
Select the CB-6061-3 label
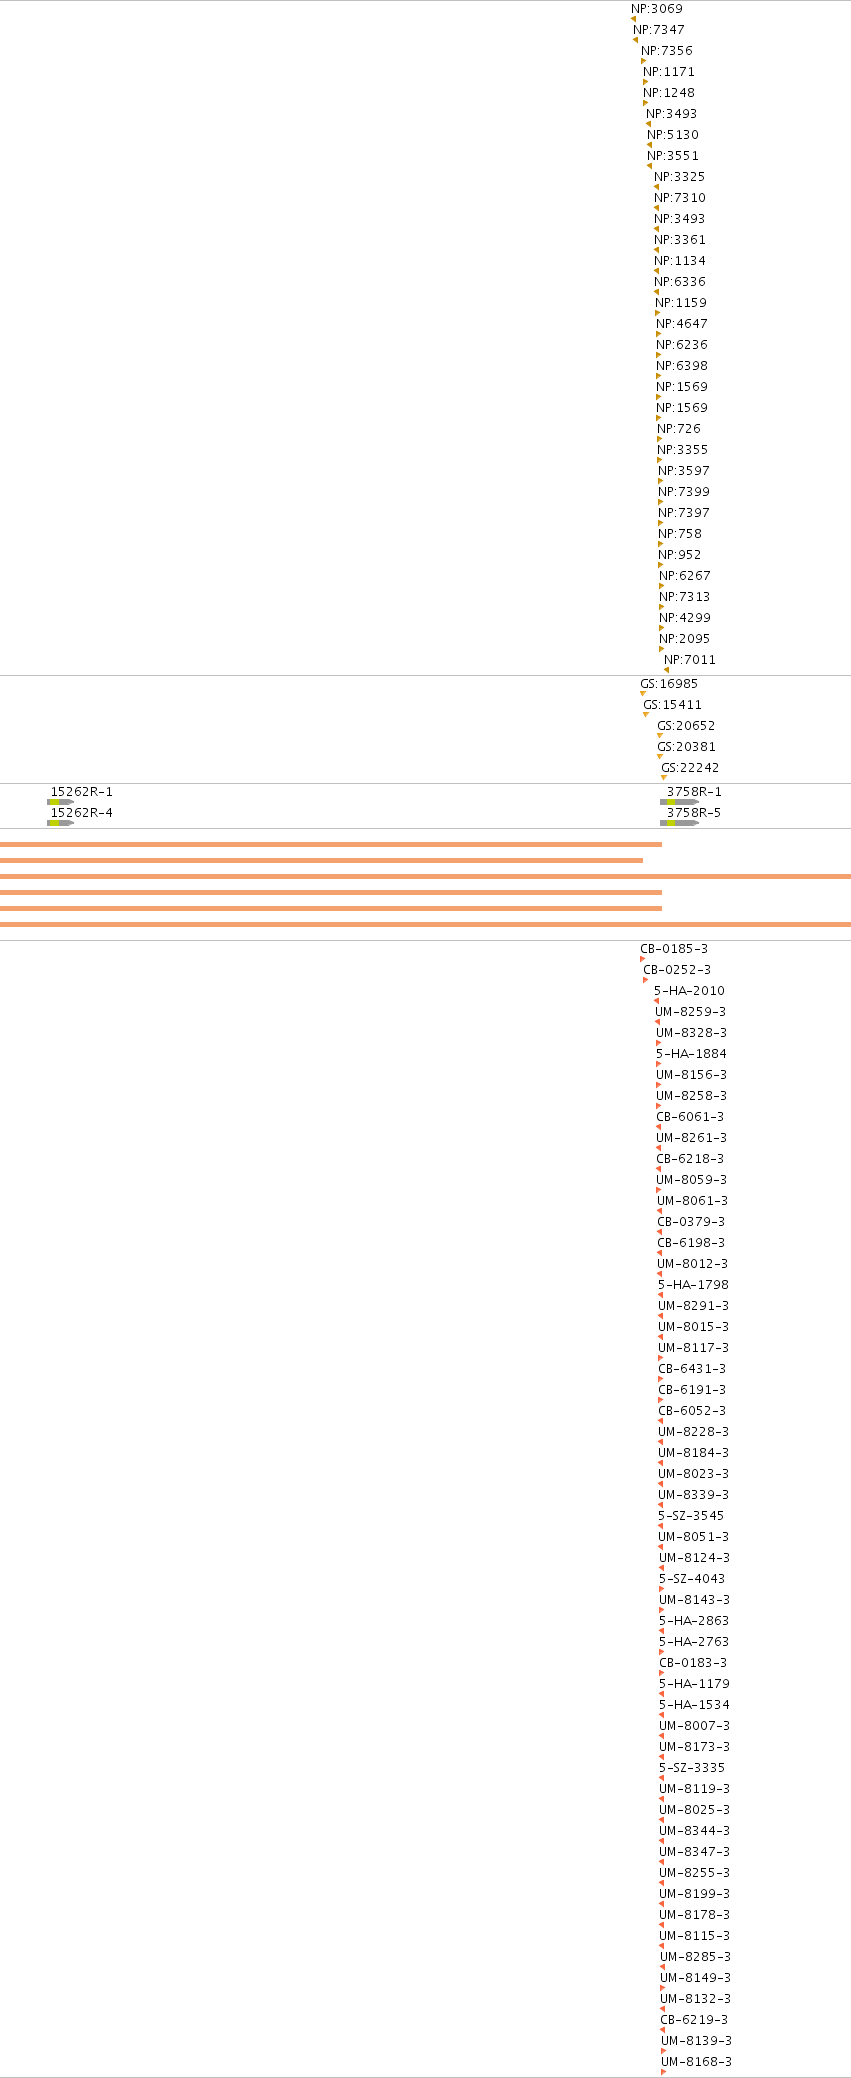tap(690, 1117)
